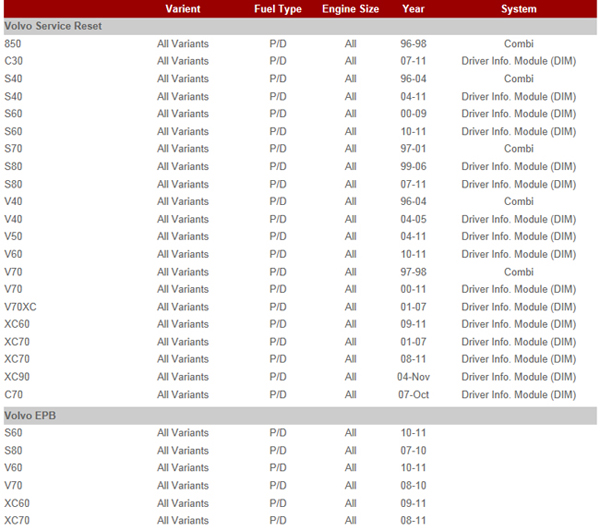Viewport: 600px width, 531px height.
Task: Select the V50 model cell
Action: click(x=13, y=236)
